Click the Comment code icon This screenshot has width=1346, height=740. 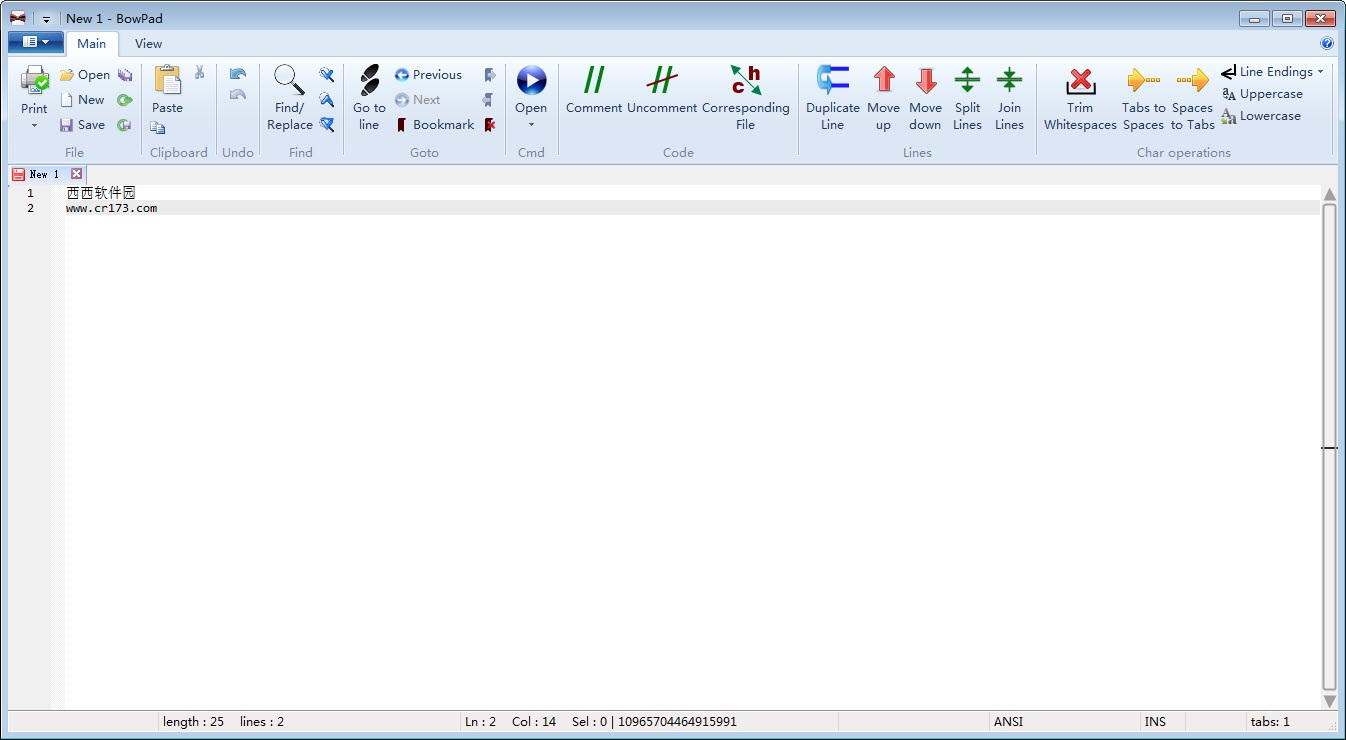click(x=594, y=81)
